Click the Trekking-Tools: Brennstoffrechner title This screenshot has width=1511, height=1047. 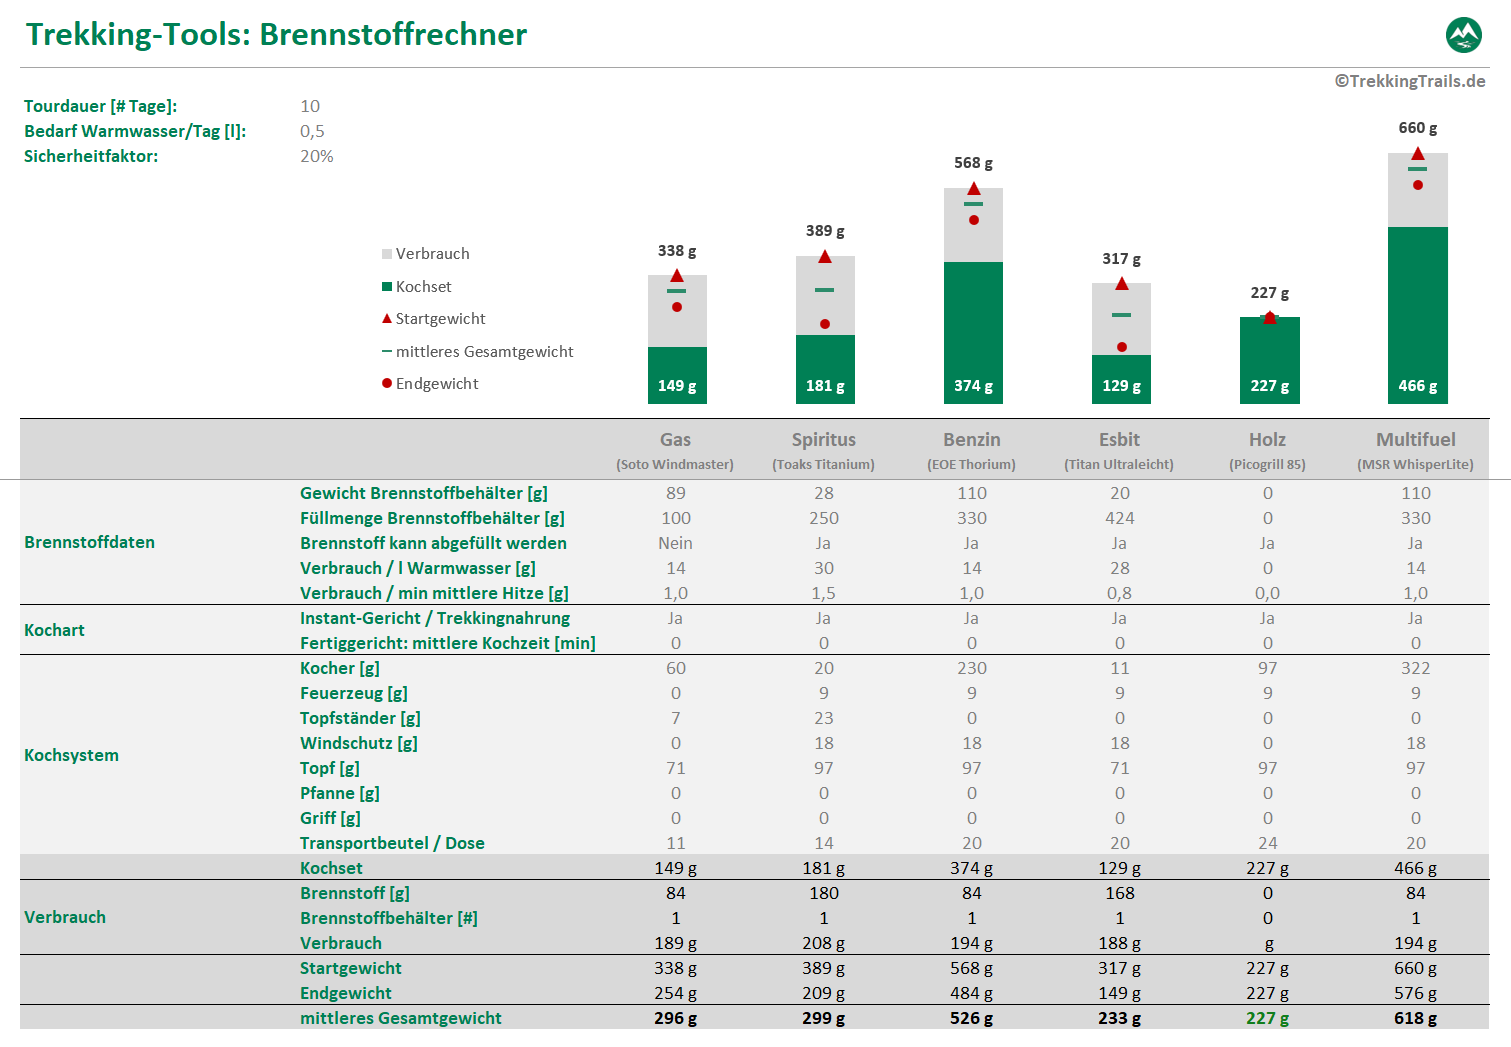[276, 34]
